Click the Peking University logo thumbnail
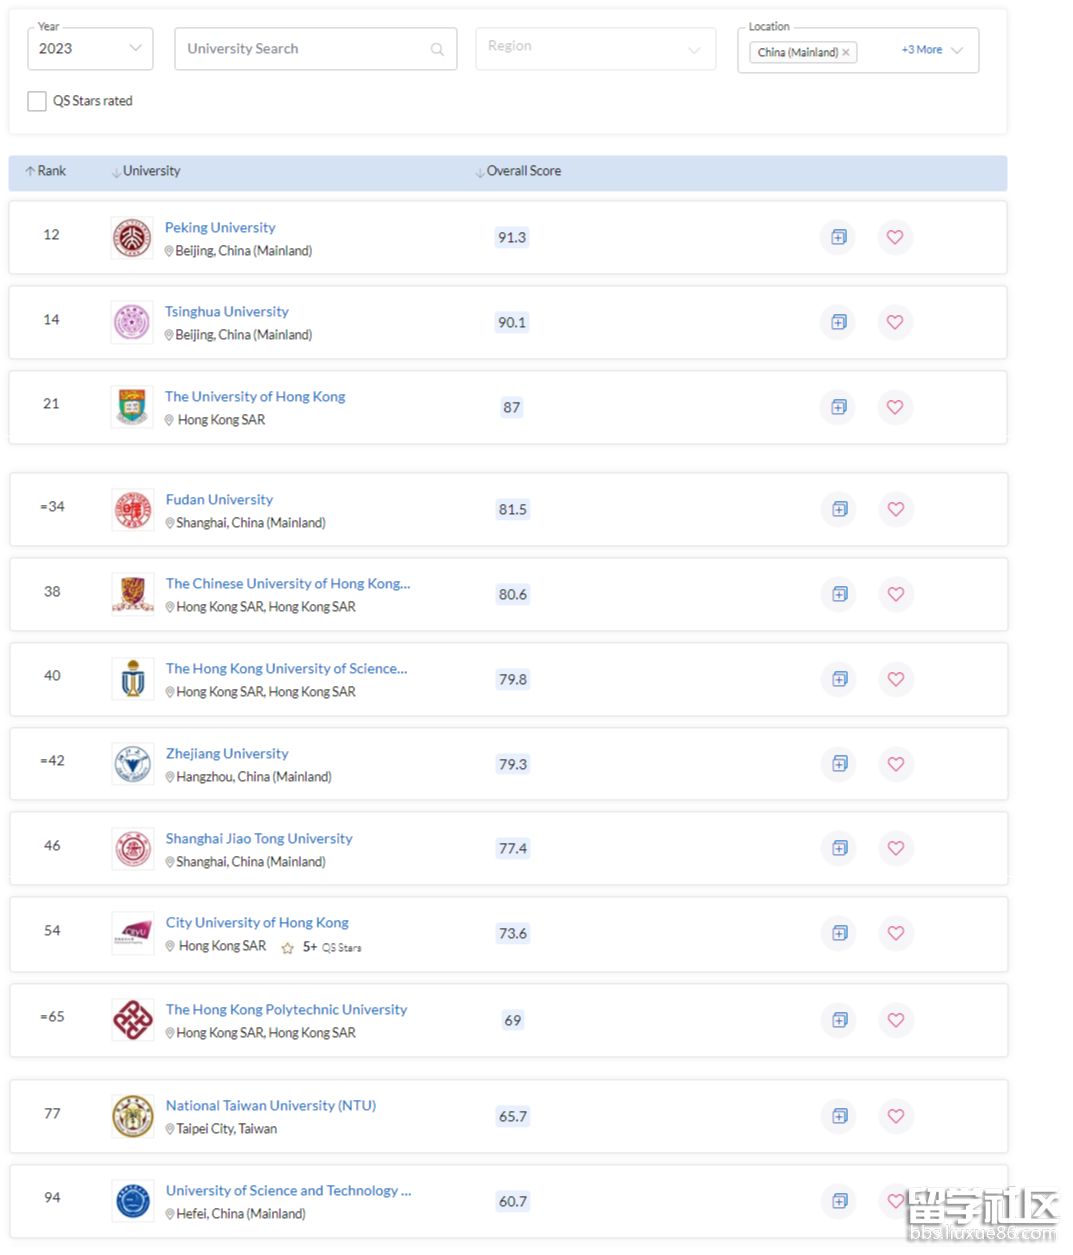Viewport: 1073px width, 1255px height. (132, 238)
